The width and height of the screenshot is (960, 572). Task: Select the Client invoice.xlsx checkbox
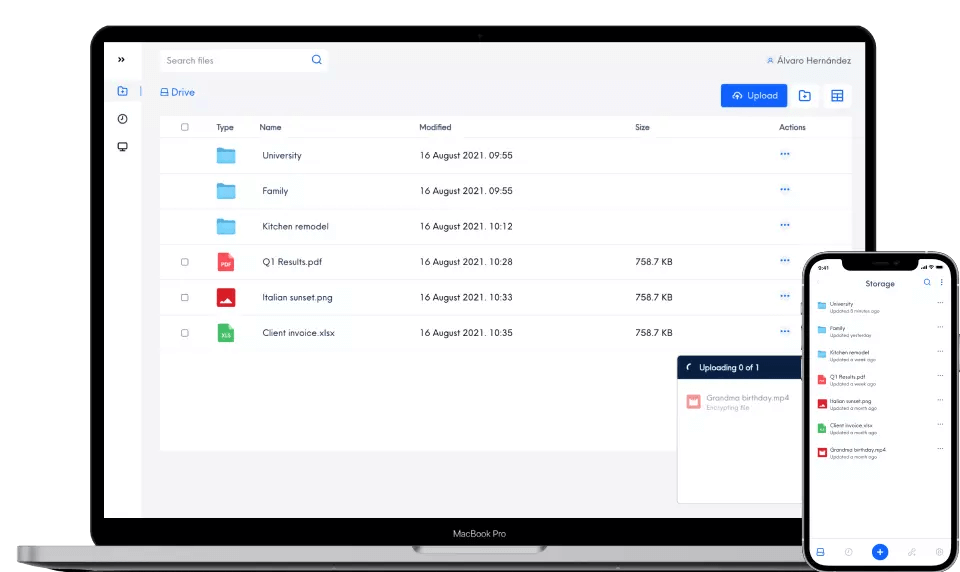coord(184,333)
